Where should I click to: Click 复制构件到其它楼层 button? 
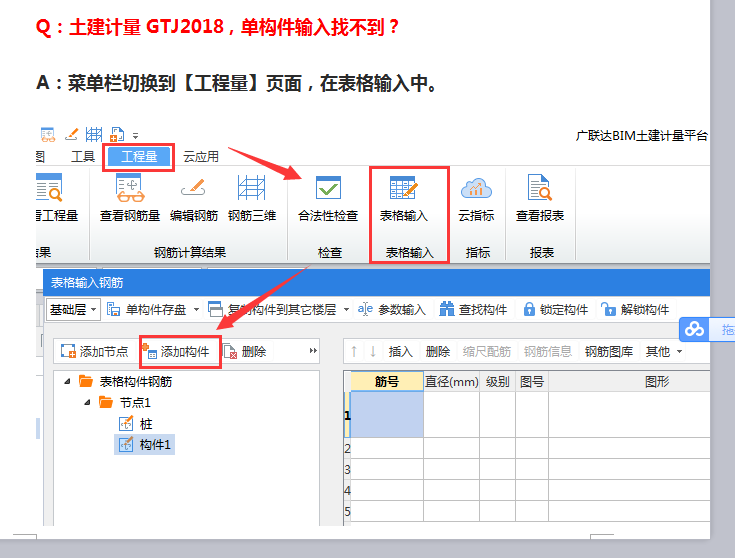click(273, 310)
